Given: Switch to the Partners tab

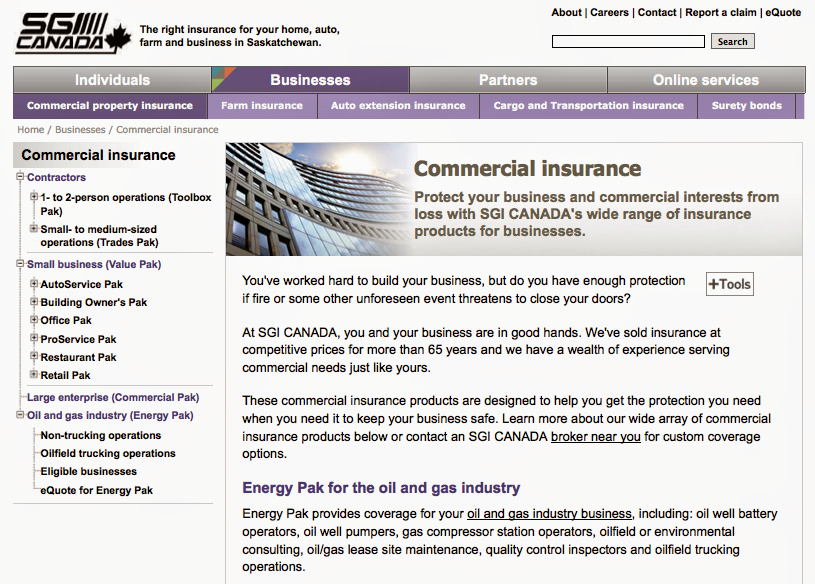Looking at the screenshot, I should click(x=508, y=79).
